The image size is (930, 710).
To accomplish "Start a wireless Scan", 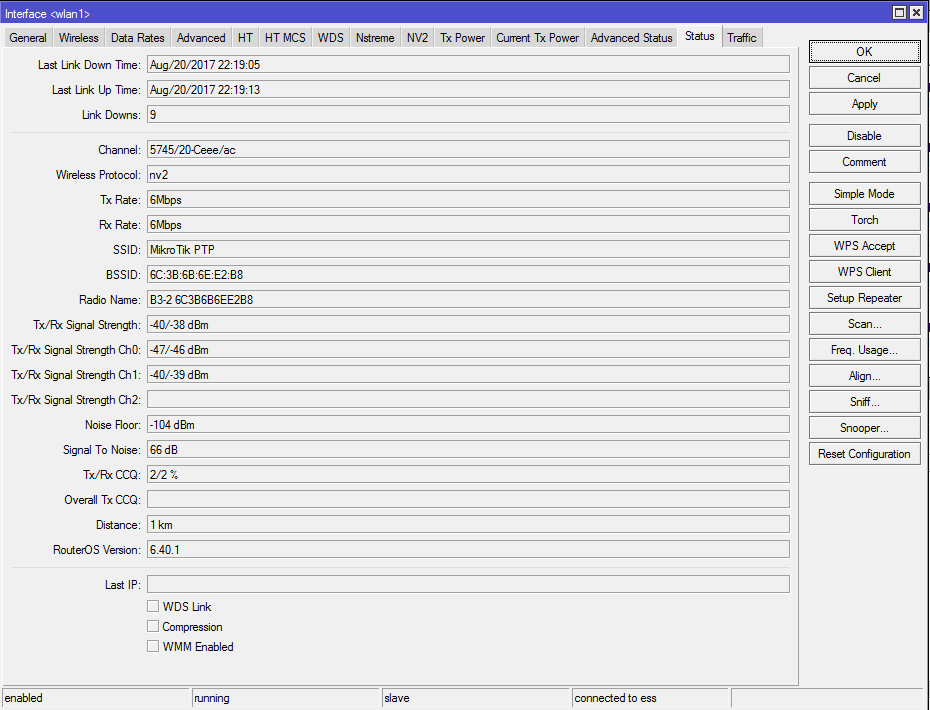I will 864,323.
